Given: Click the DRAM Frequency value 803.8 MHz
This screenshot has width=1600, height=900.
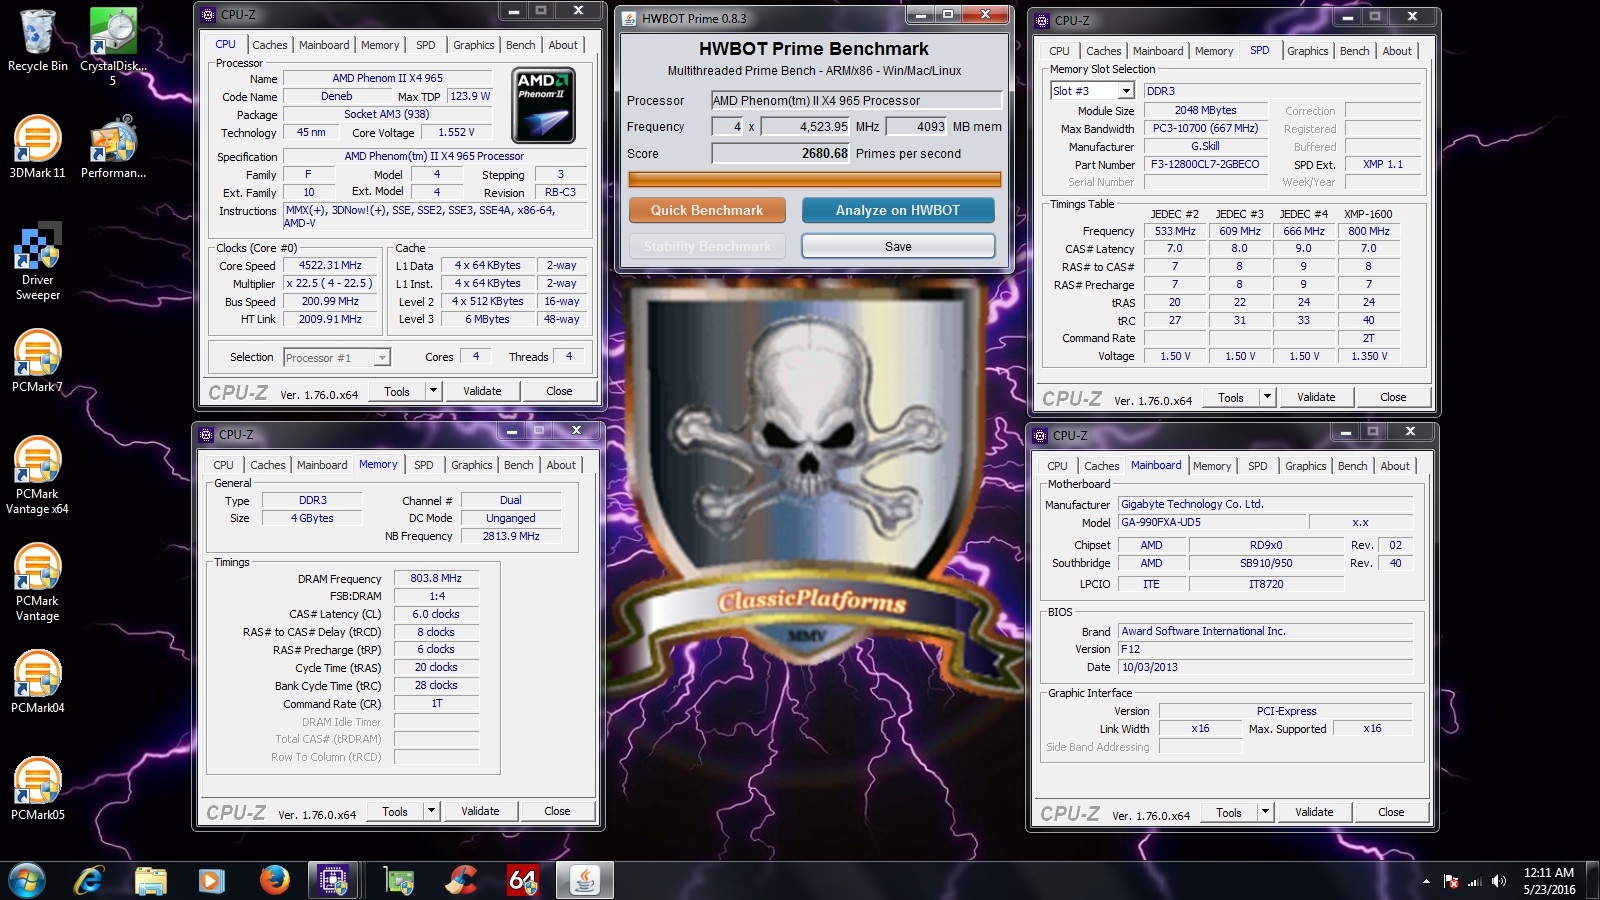Looking at the screenshot, I should [x=436, y=578].
